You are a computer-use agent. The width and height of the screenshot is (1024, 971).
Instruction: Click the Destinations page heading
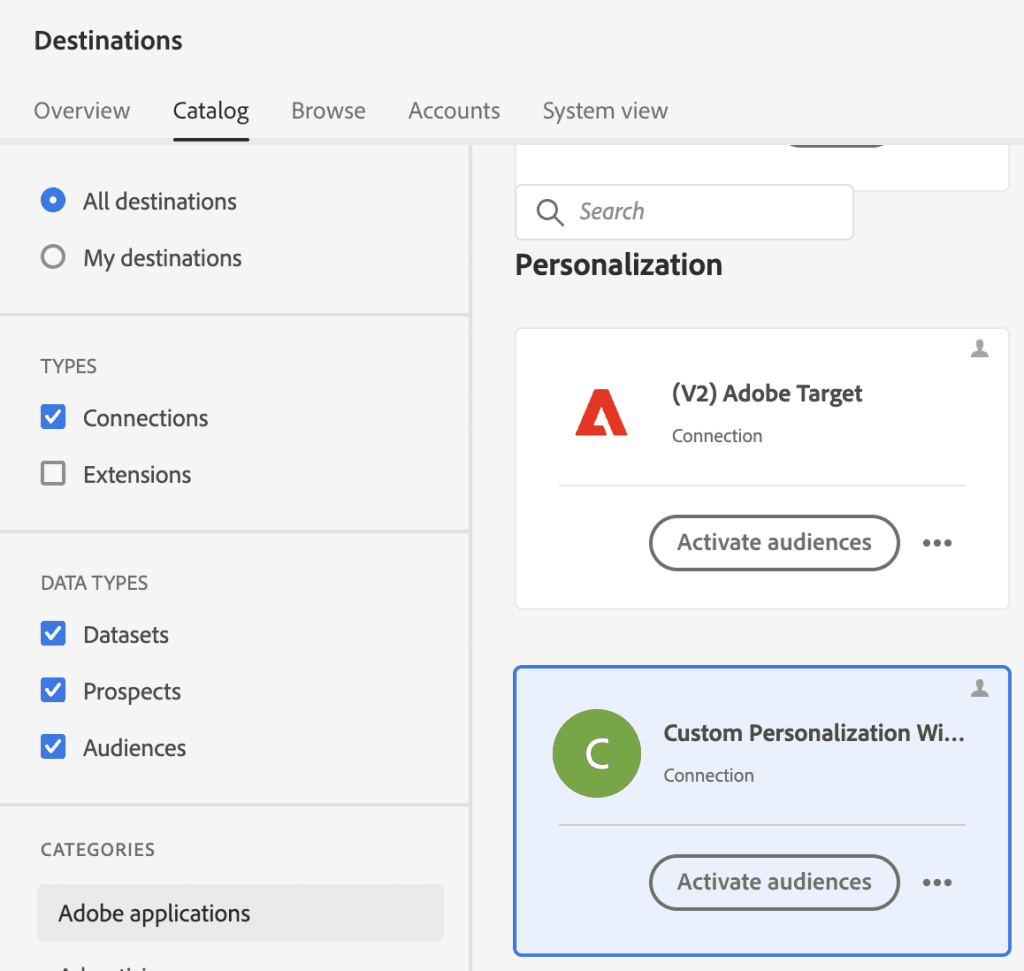(x=108, y=40)
